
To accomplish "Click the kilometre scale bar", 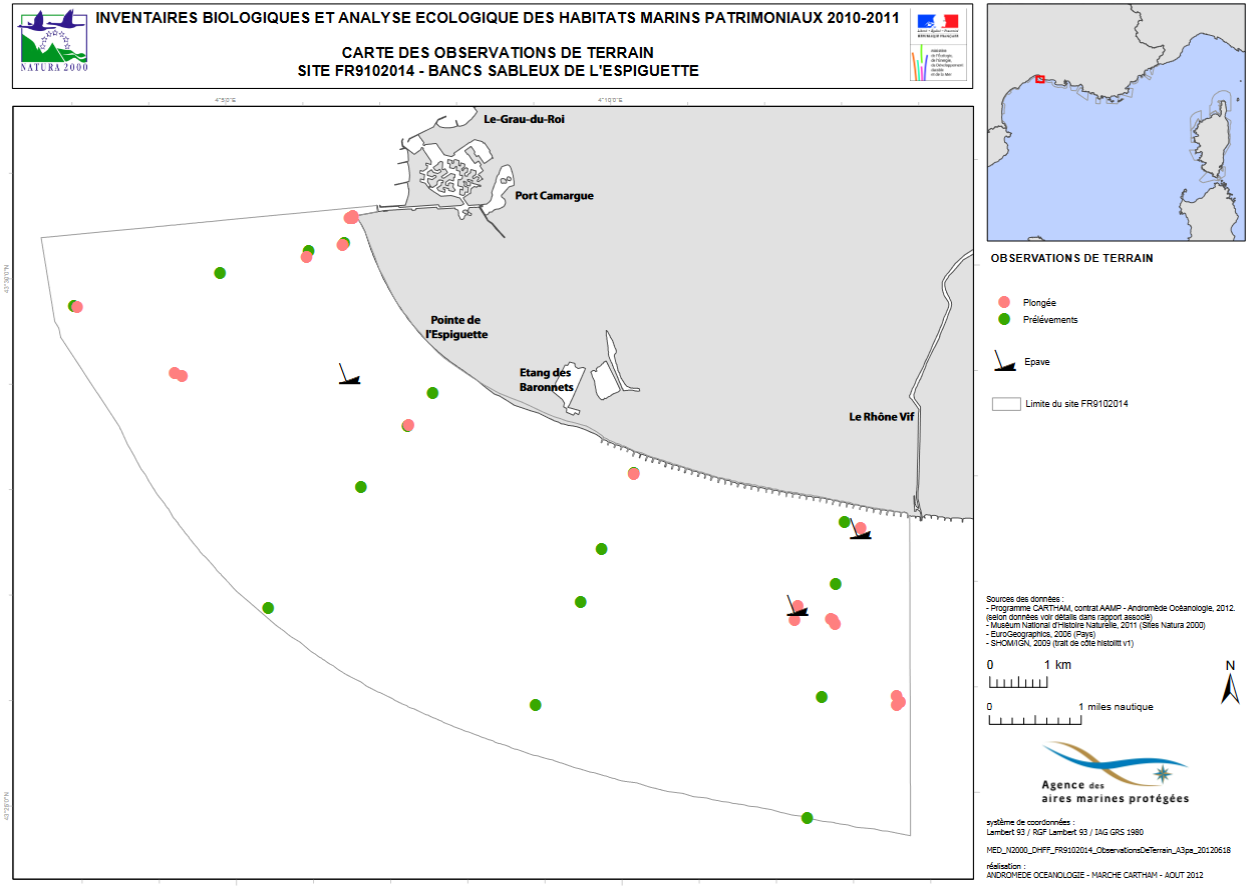I will click(1018, 682).
